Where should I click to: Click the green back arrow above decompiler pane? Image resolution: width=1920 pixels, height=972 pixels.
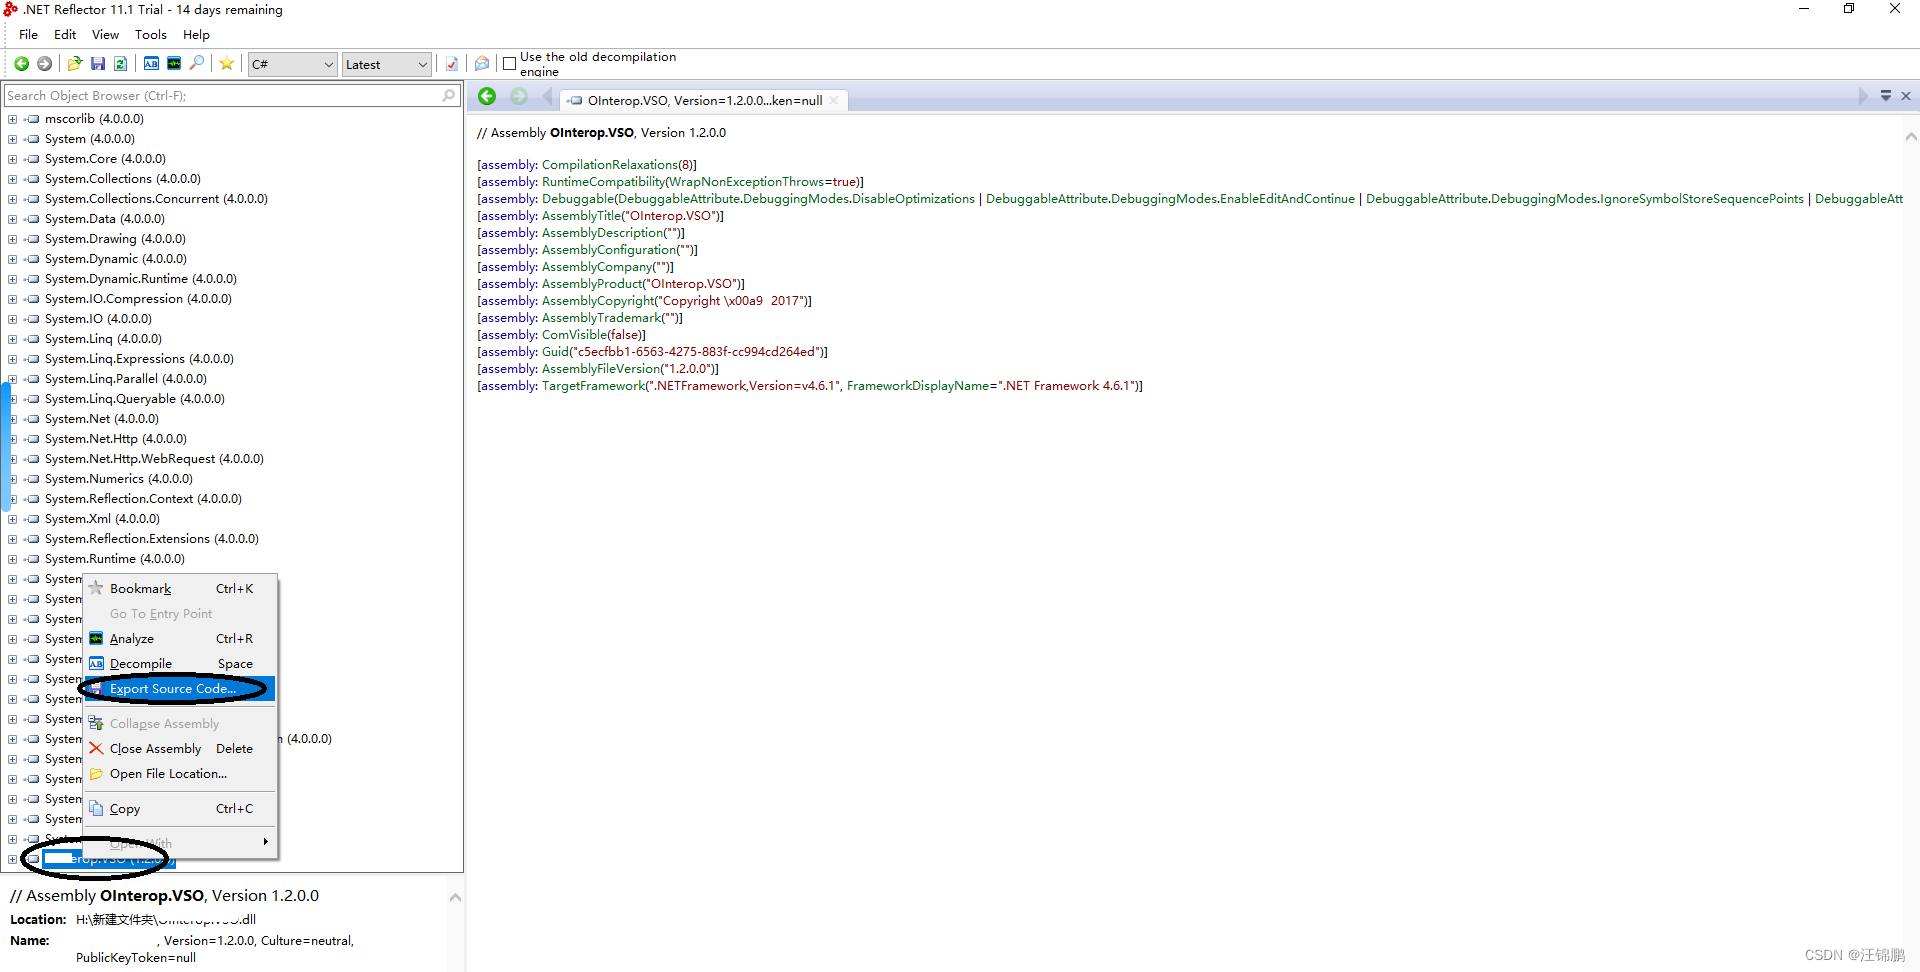487,97
